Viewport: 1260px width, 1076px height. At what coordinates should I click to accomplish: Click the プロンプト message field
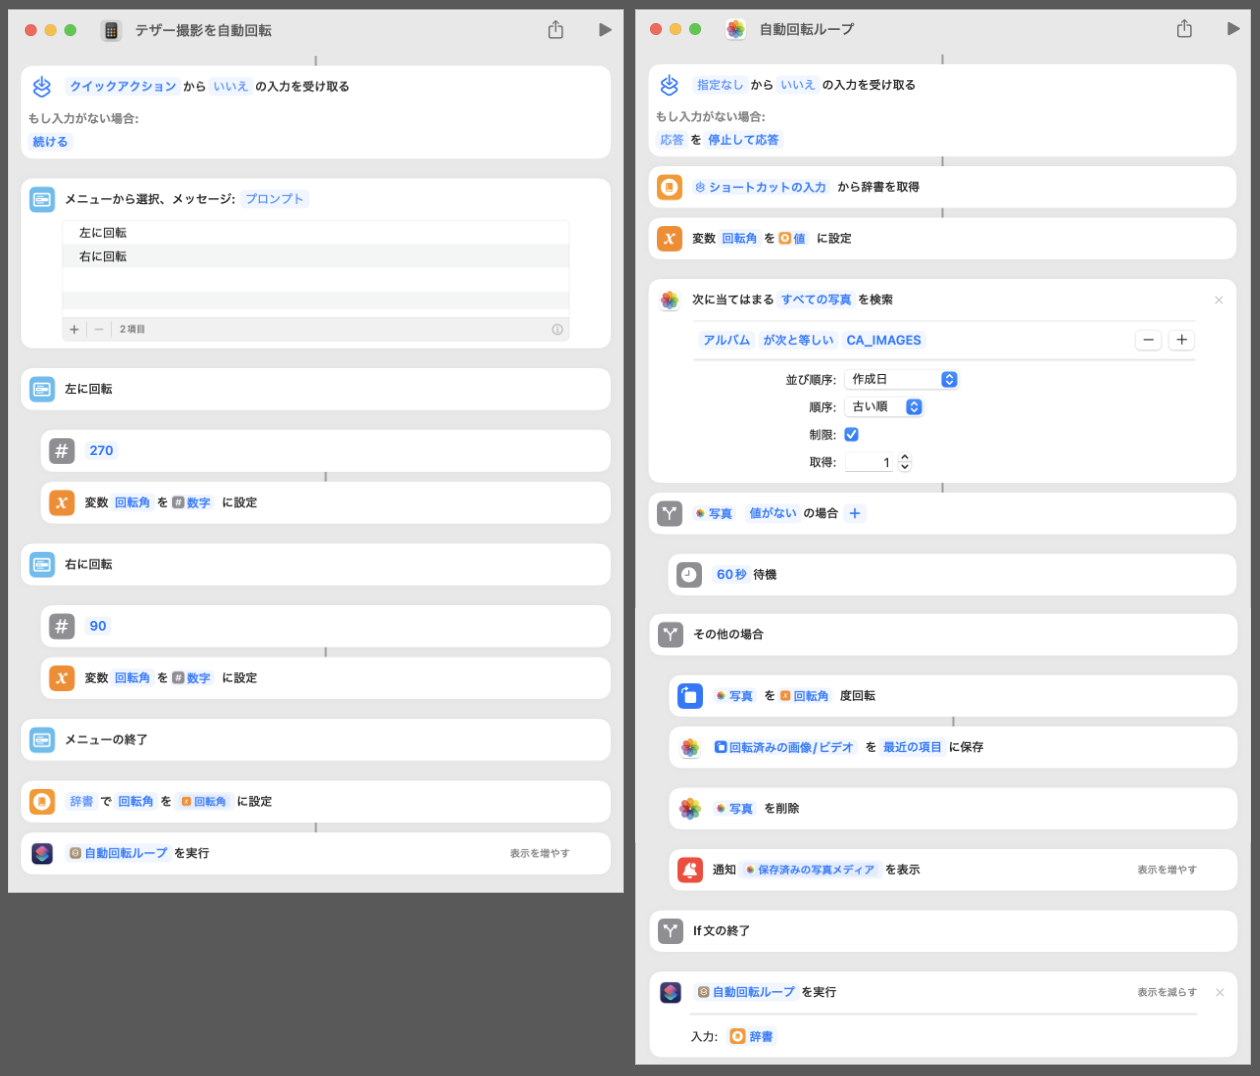[275, 199]
